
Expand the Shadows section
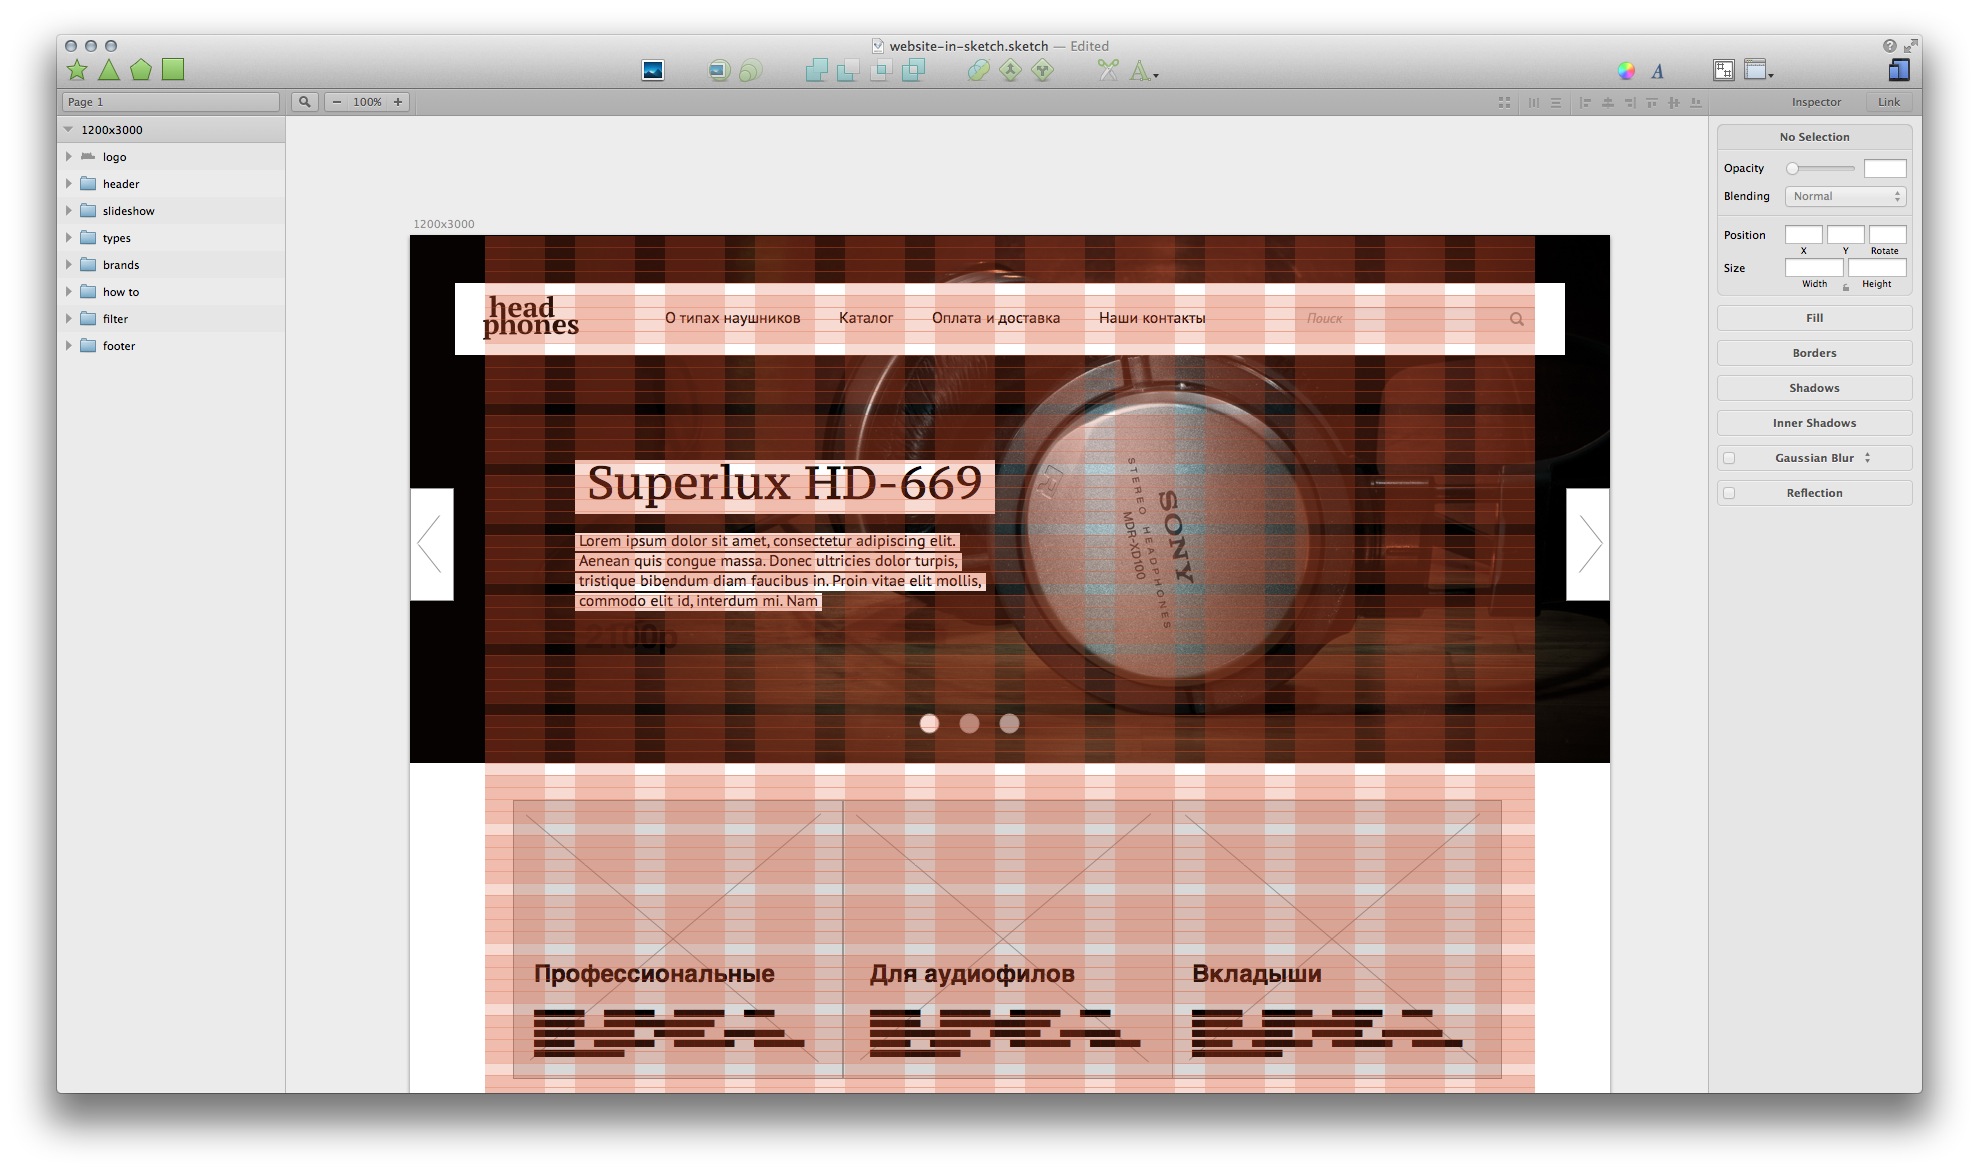point(1814,388)
